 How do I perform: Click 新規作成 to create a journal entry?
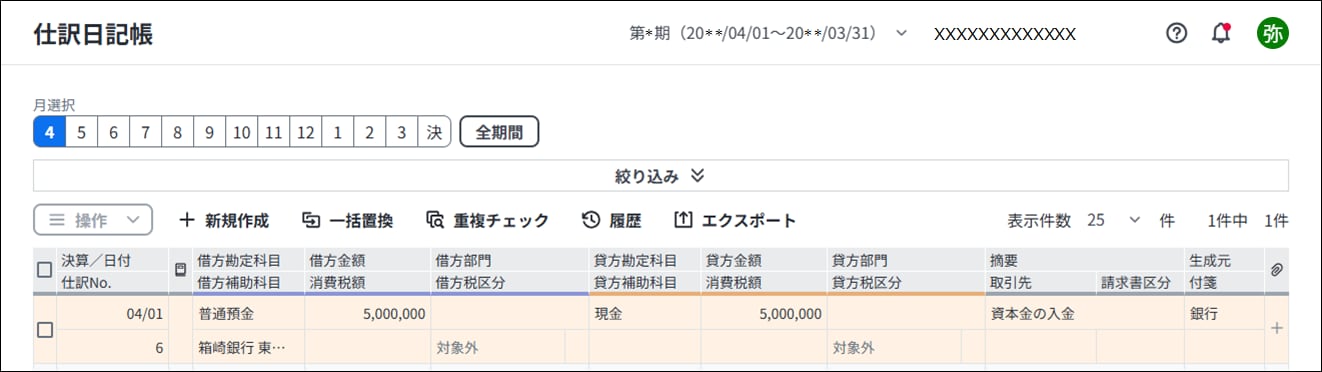tap(224, 220)
